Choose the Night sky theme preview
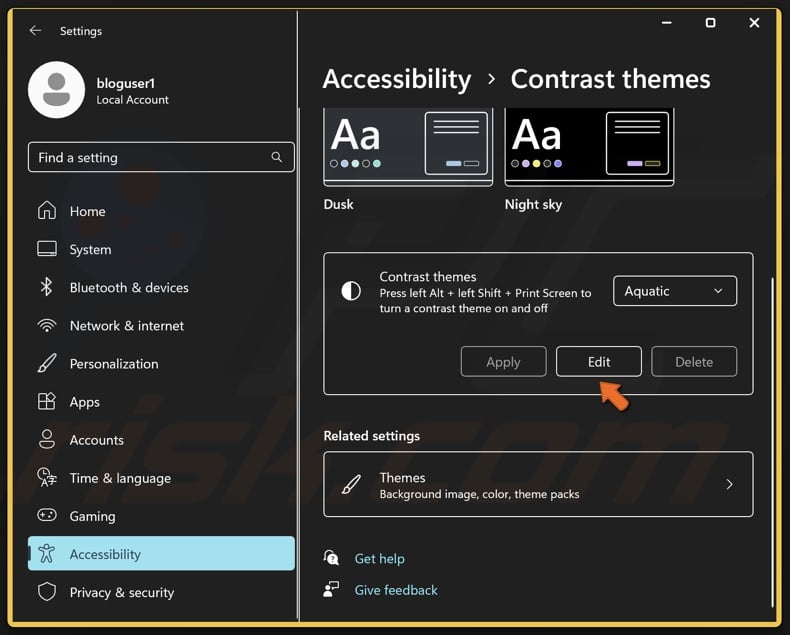The height and width of the screenshot is (635, 790). 589,147
